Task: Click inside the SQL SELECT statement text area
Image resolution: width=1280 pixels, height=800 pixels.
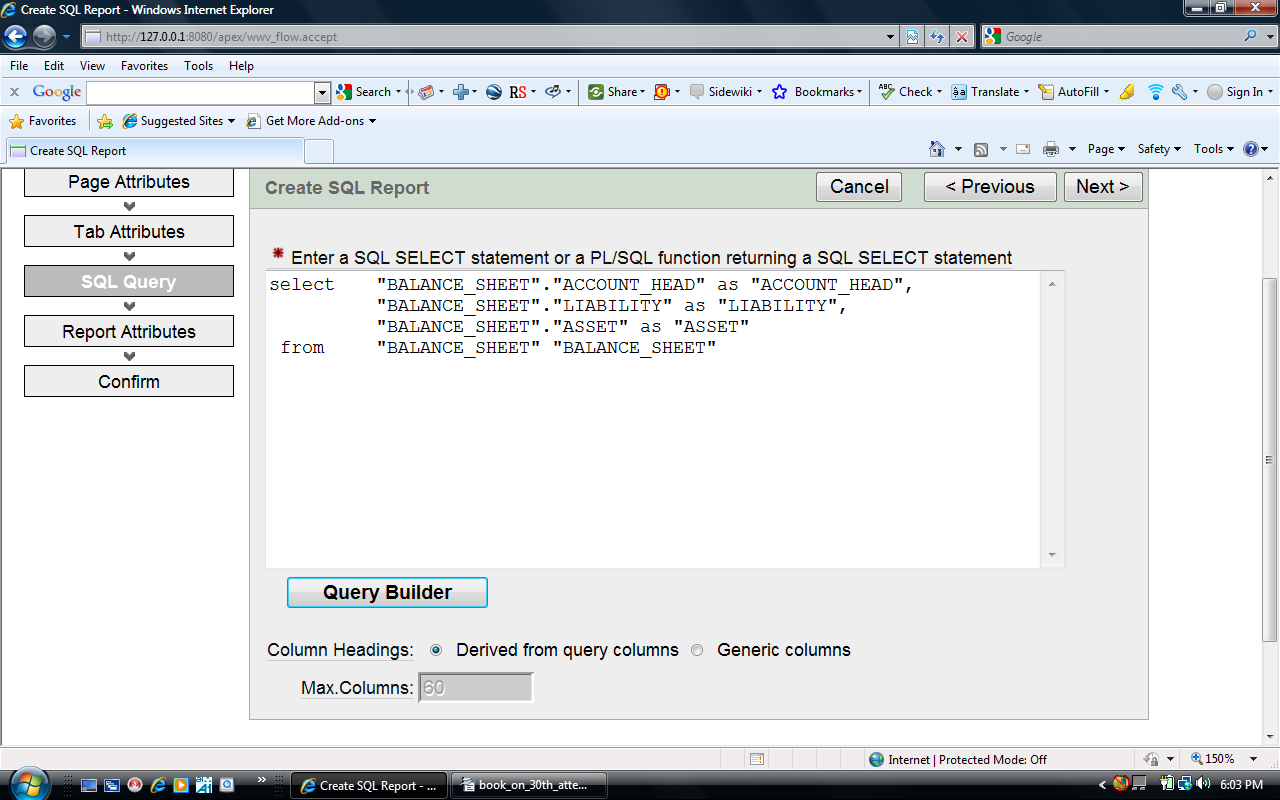Action: click(x=650, y=450)
